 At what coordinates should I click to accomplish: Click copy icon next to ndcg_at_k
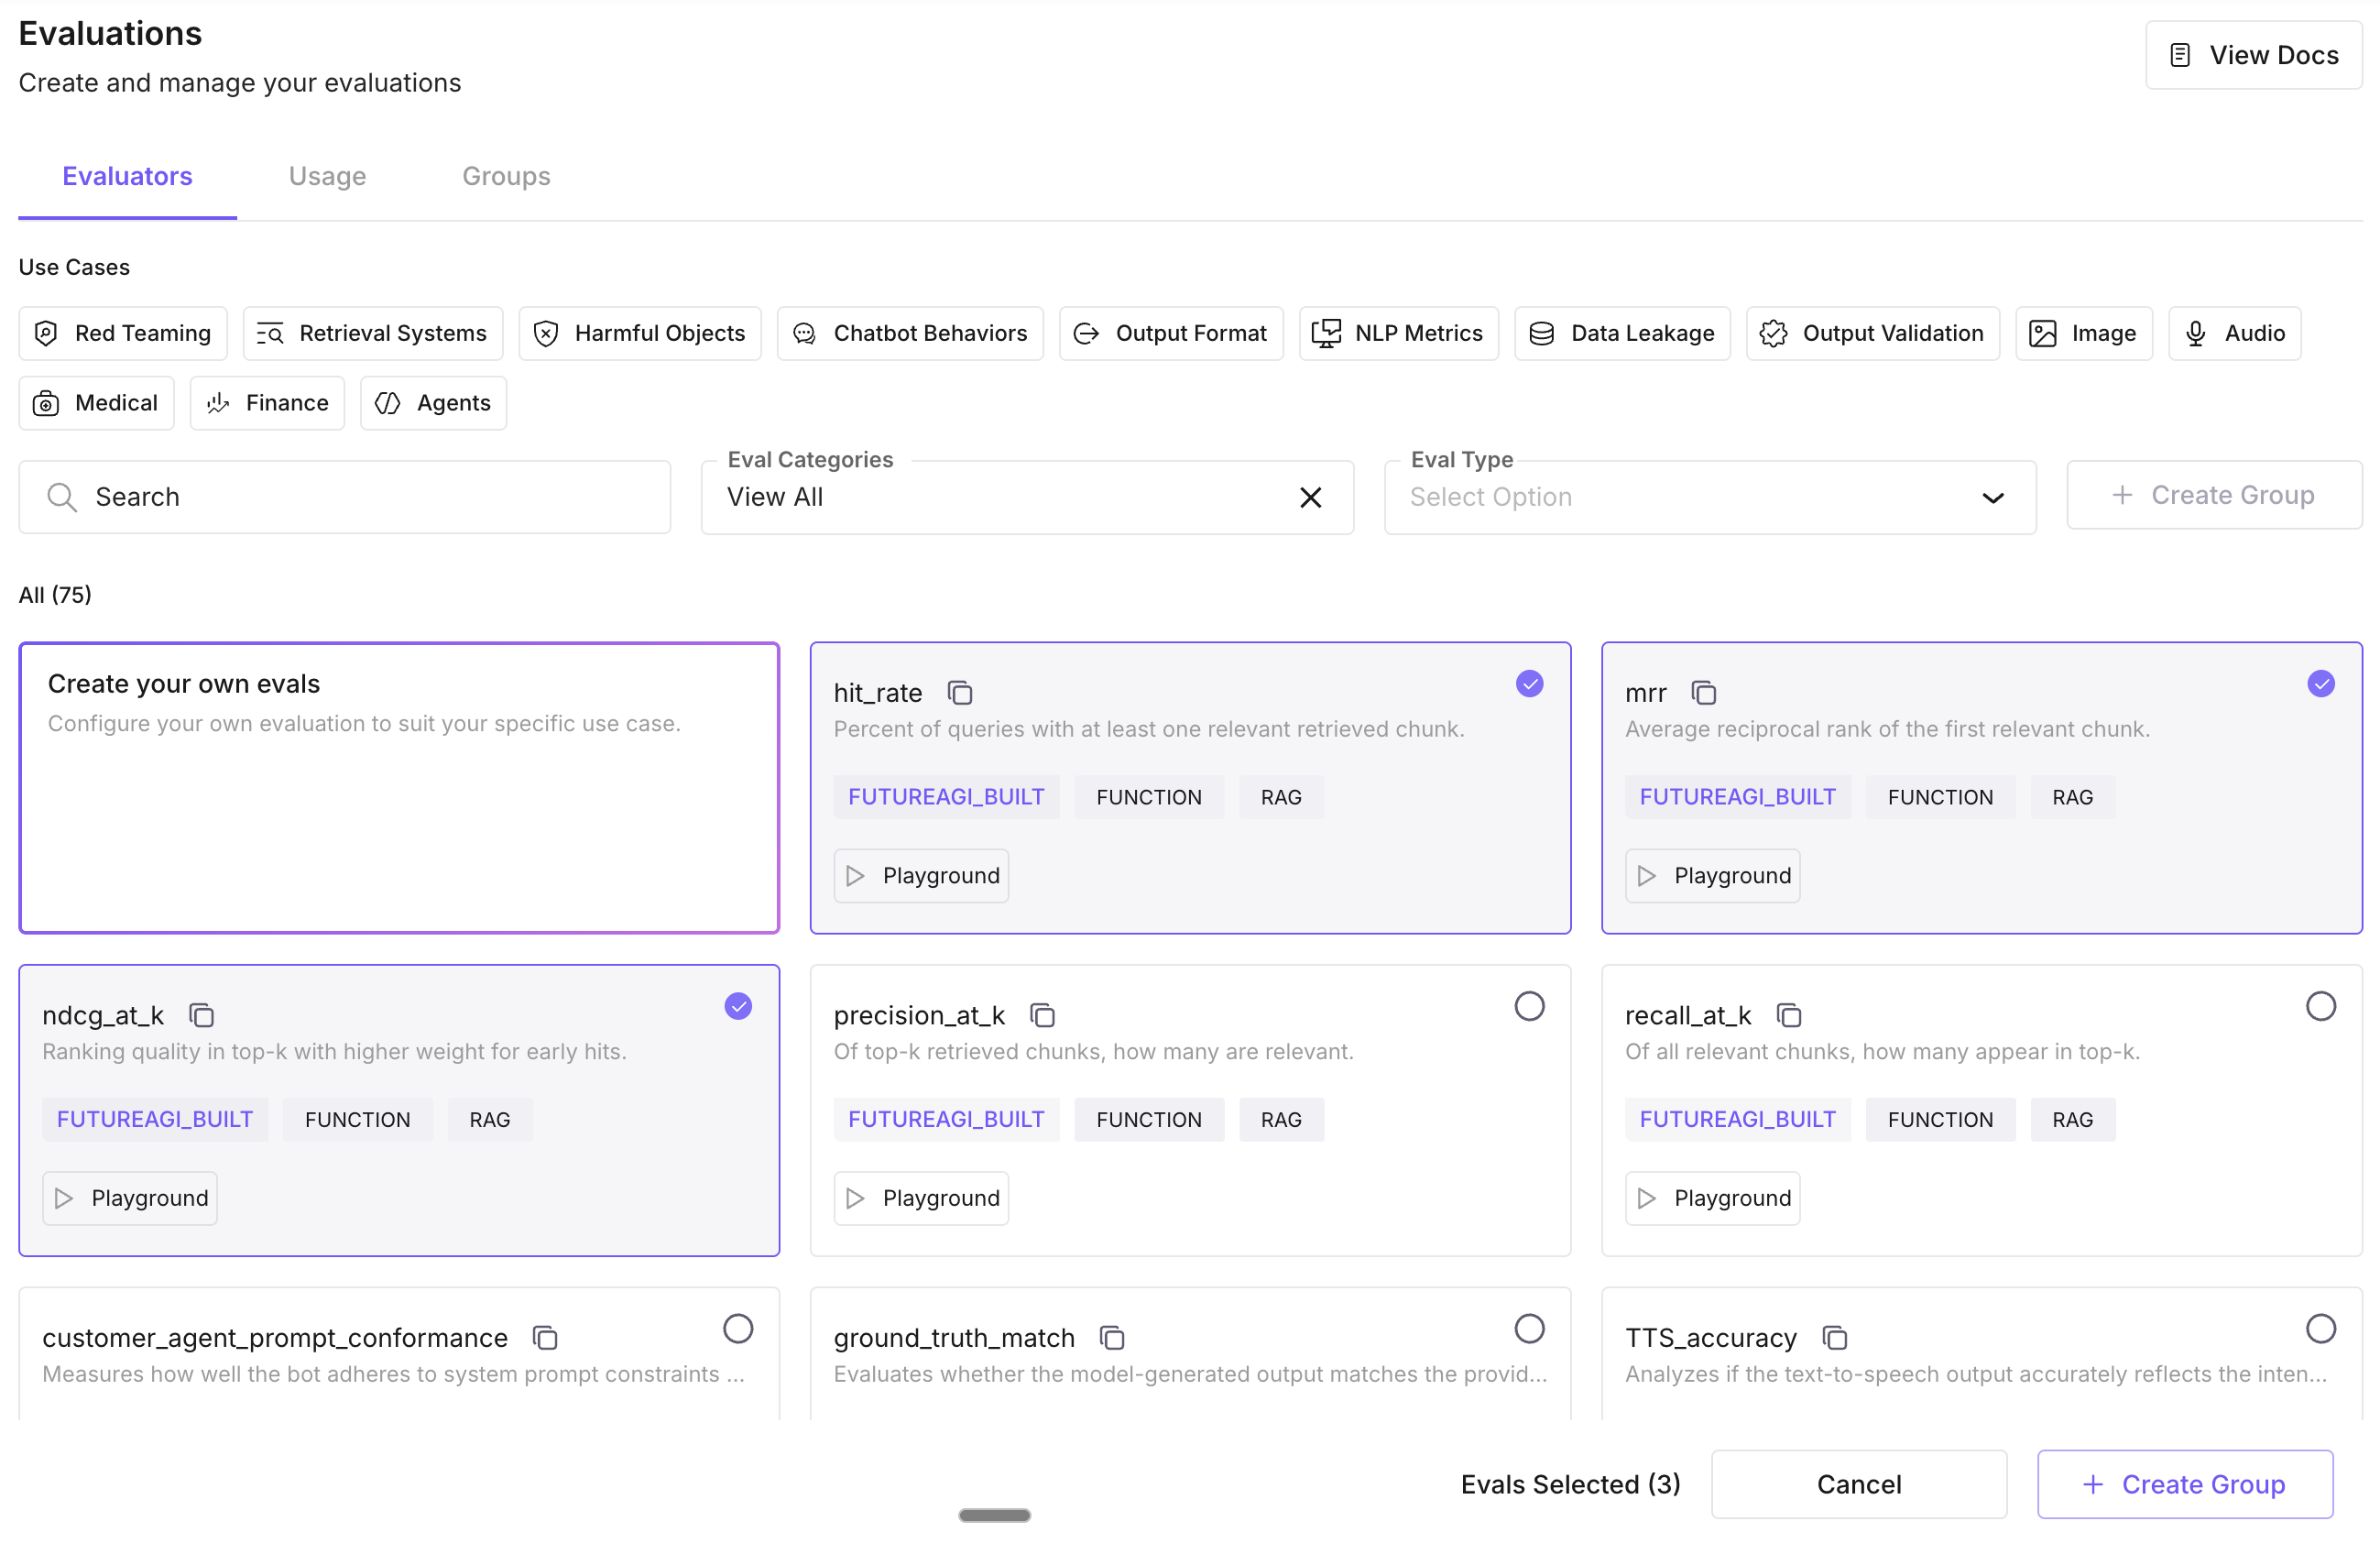point(201,1015)
